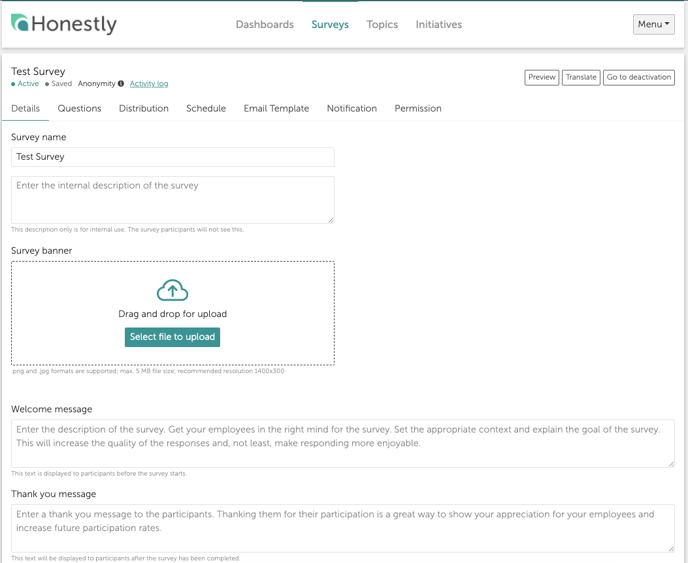The width and height of the screenshot is (688, 563).
Task: Click Select file to upload button
Action: pyautogui.click(x=172, y=337)
